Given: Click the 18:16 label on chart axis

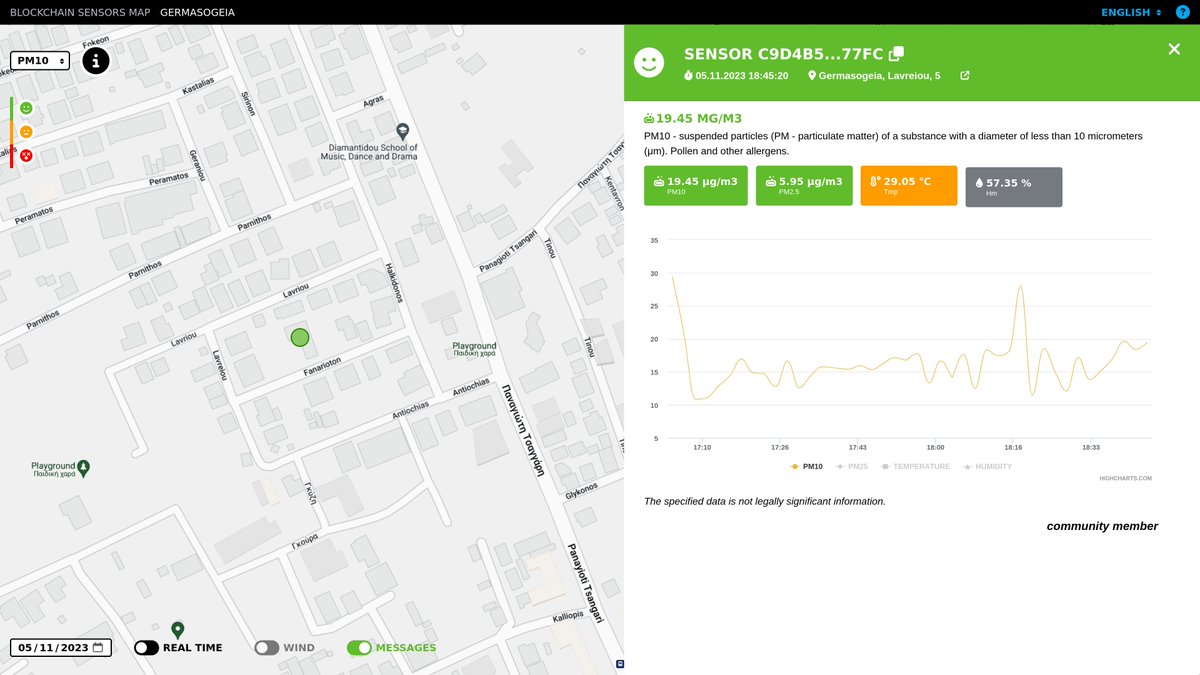Looking at the screenshot, I should tap(1013, 447).
